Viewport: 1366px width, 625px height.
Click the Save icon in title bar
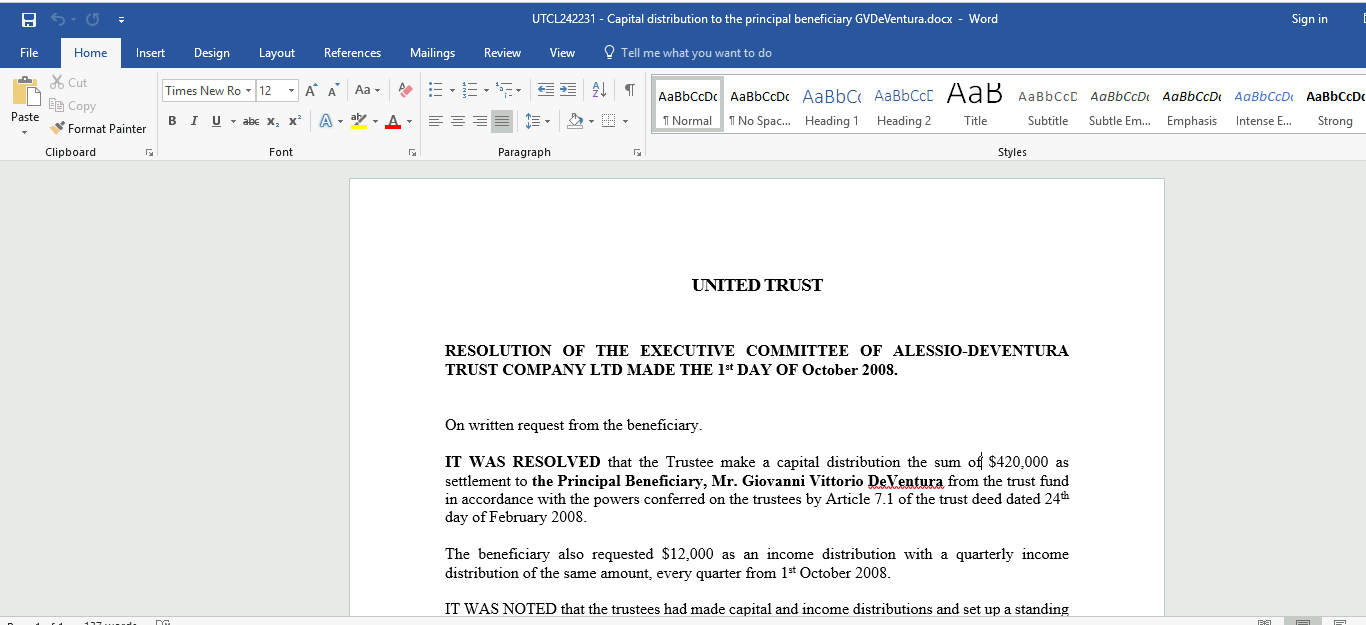click(x=28, y=20)
